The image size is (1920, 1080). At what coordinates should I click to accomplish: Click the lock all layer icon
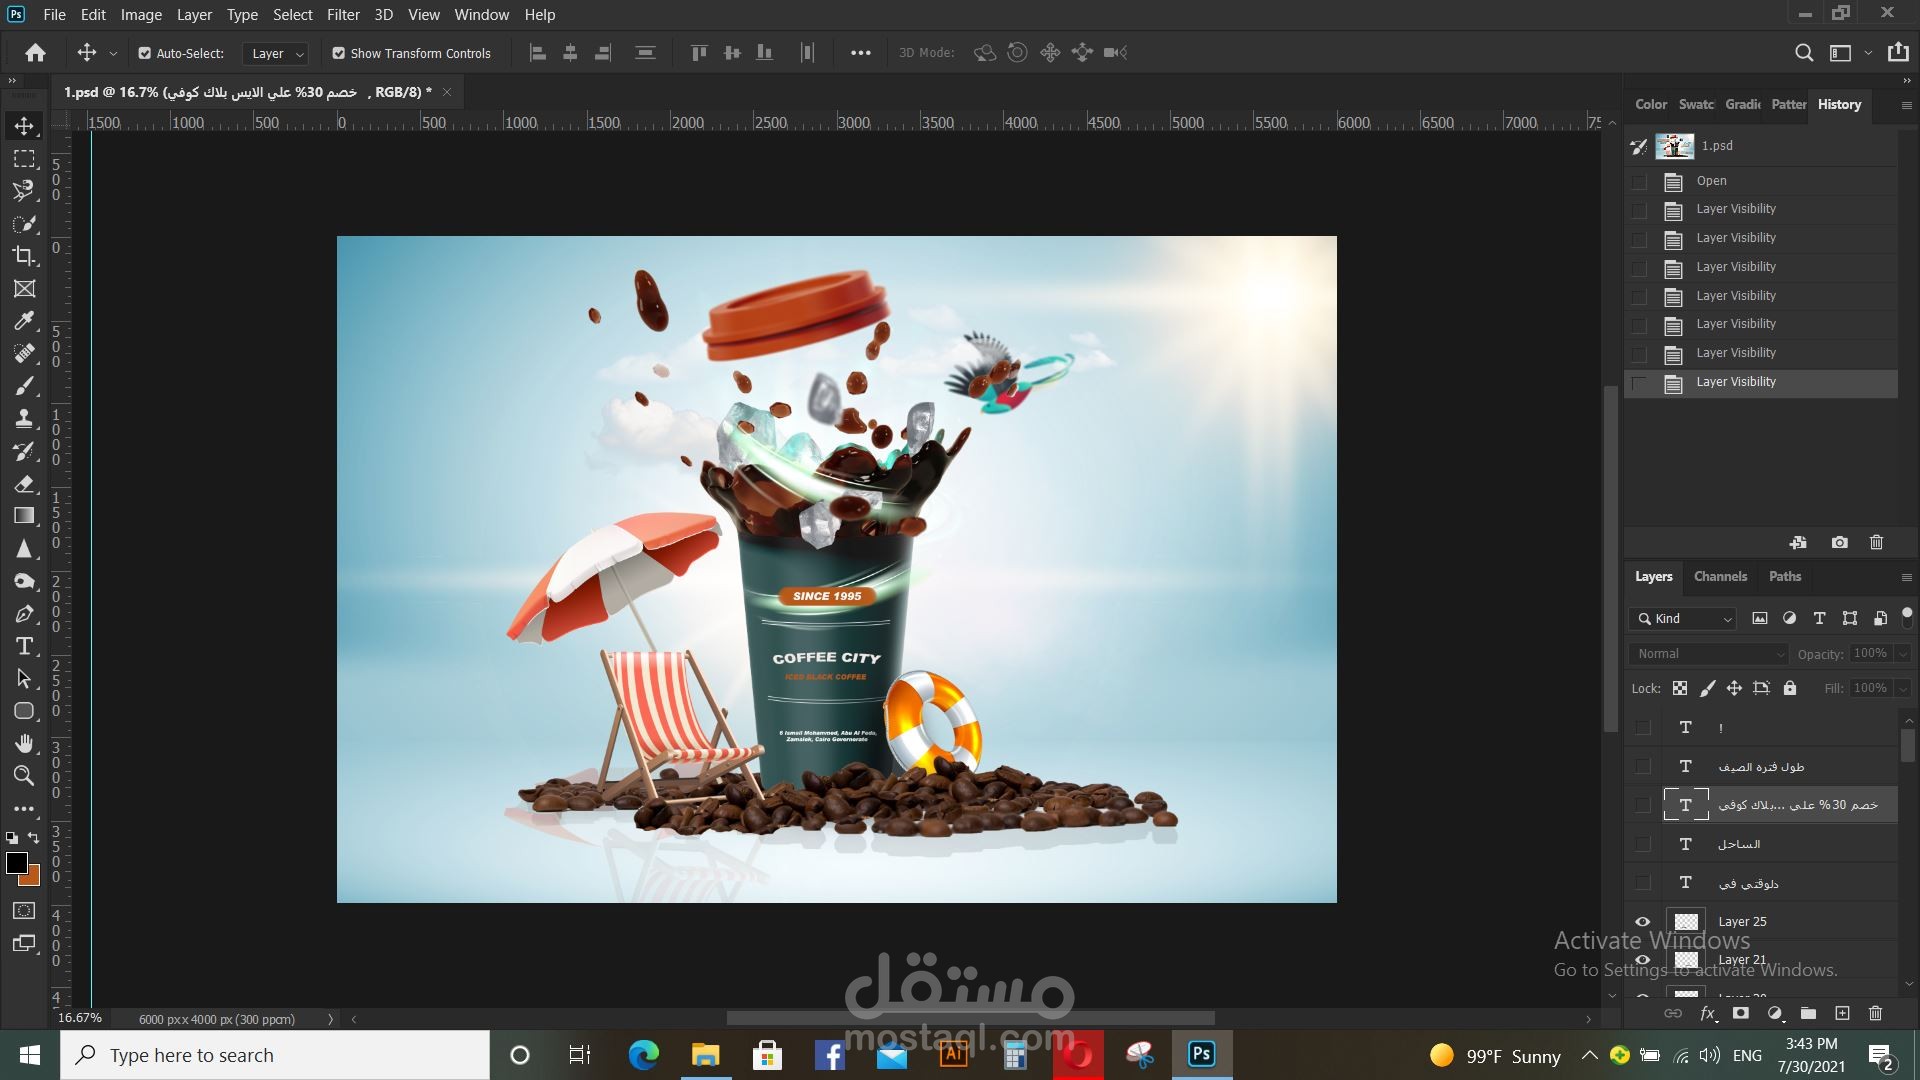(x=1790, y=688)
